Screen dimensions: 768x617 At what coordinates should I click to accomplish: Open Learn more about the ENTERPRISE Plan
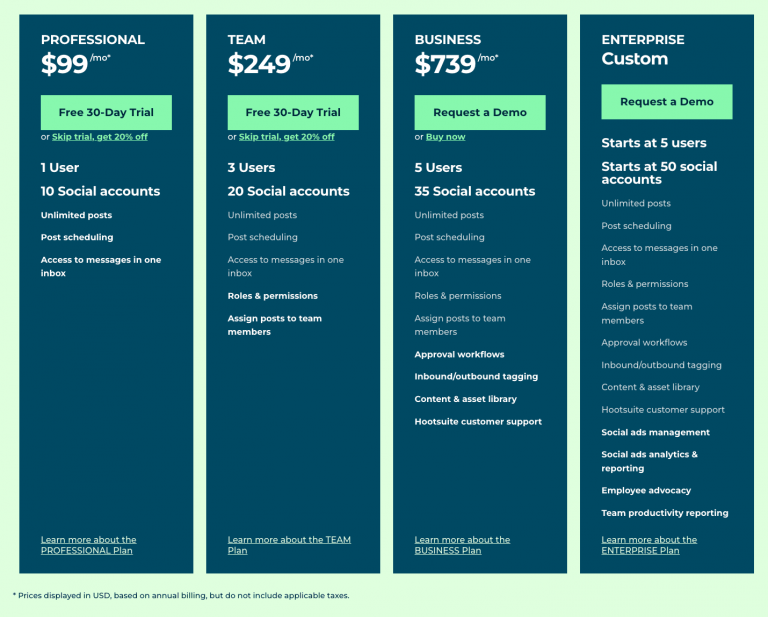pyautogui.click(x=649, y=545)
